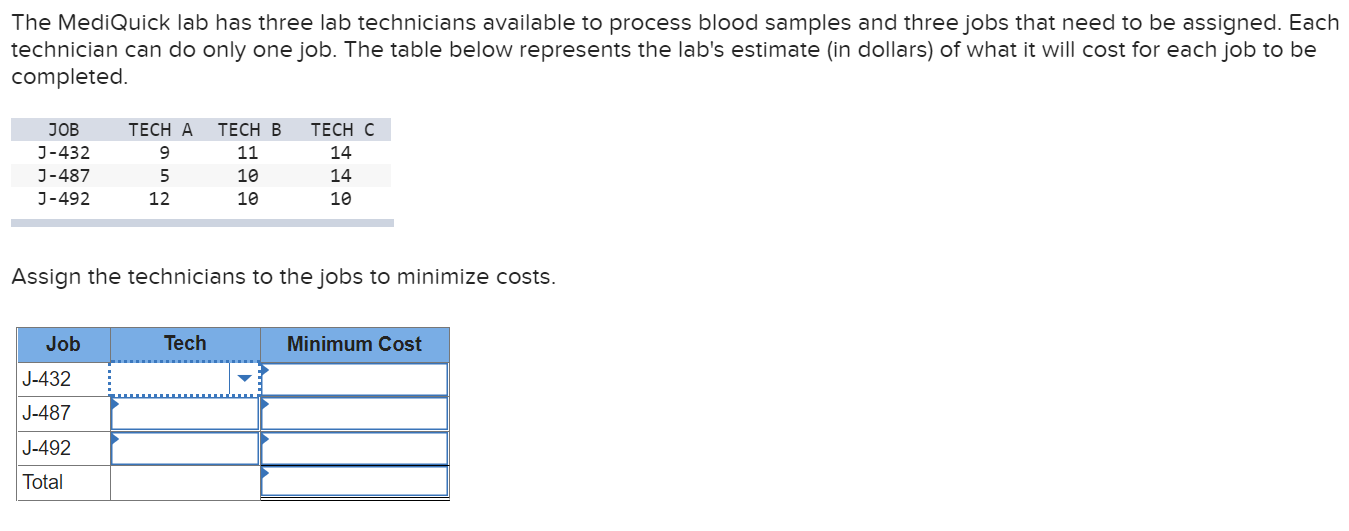Image resolution: width=1349 pixels, height=531 pixels.
Task: Click the Minimum Cost field for J-492
Action: coord(354,448)
